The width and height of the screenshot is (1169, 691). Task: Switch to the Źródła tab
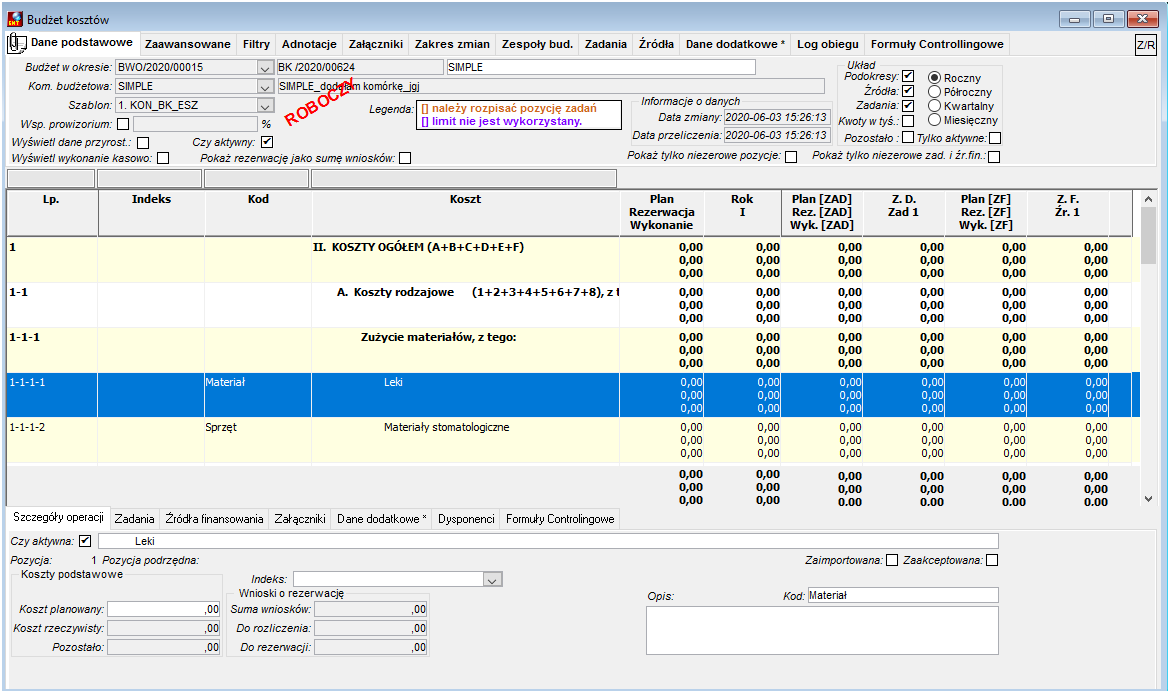click(x=656, y=44)
